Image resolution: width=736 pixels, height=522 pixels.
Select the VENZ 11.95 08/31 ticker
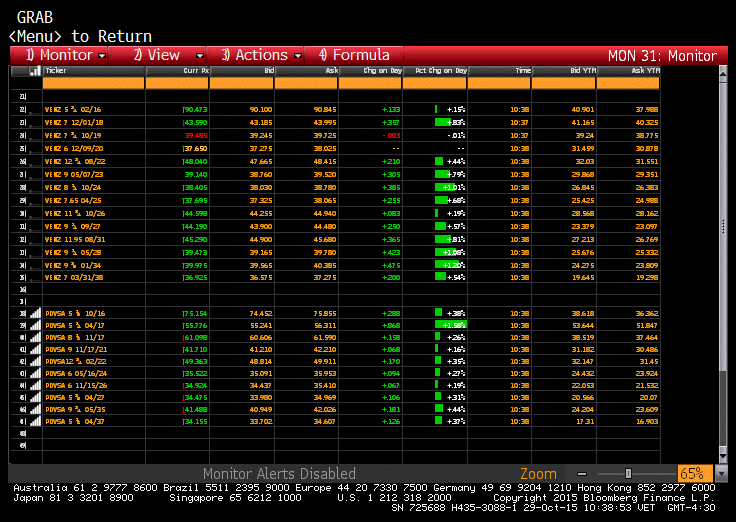coord(75,239)
